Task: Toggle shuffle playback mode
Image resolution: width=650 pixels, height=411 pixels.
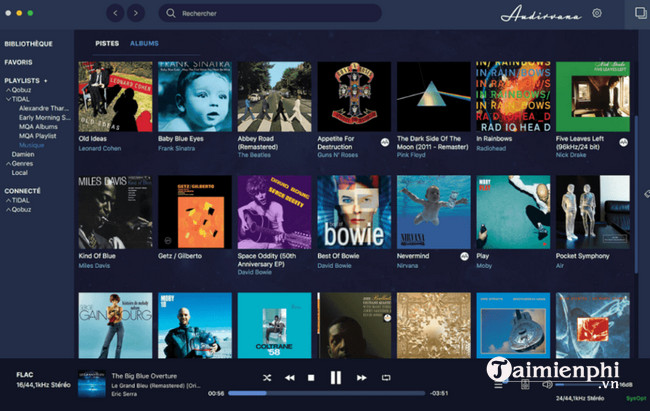Action: (x=267, y=378)
